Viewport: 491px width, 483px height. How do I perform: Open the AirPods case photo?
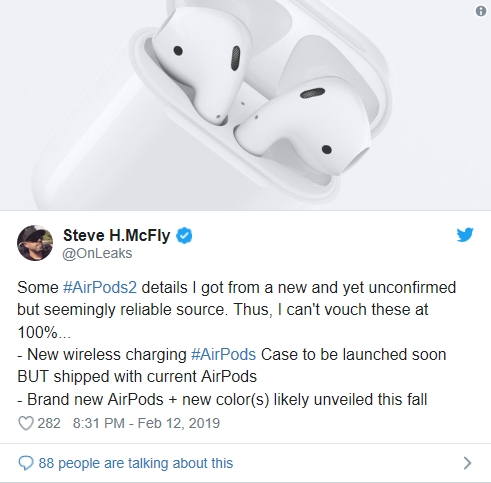click(x=245, y=105)
